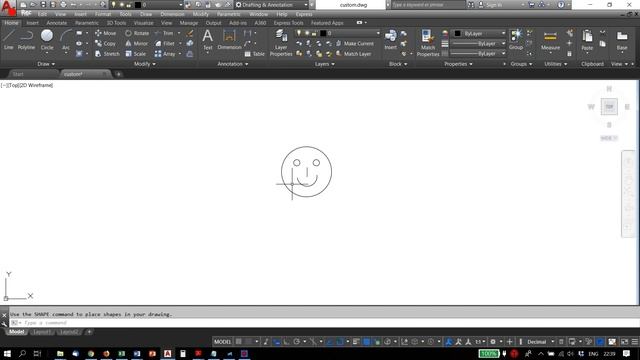Click the Paste icon
The image size is (640, 360).
[587, 40]
